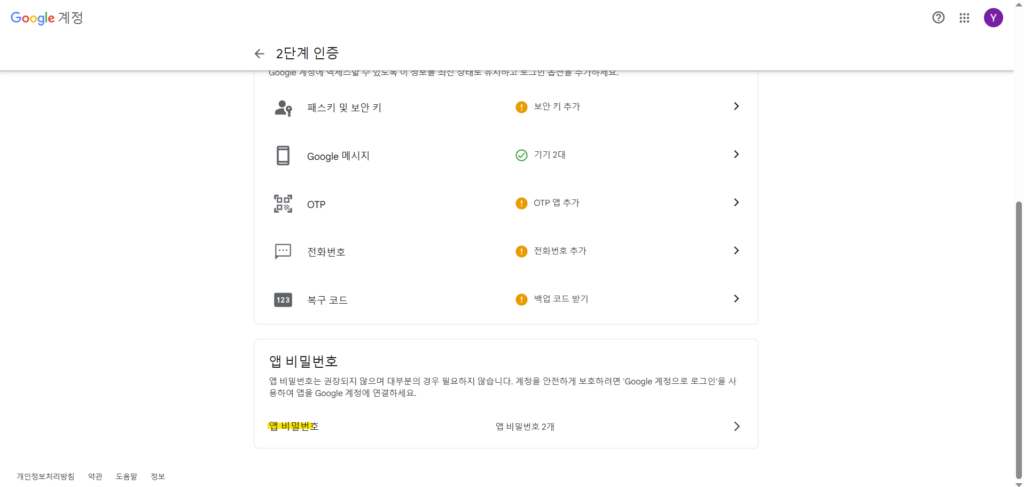Expand the Google 메시지 row chevron
The image size is (1024, 487).
point(736,154)
